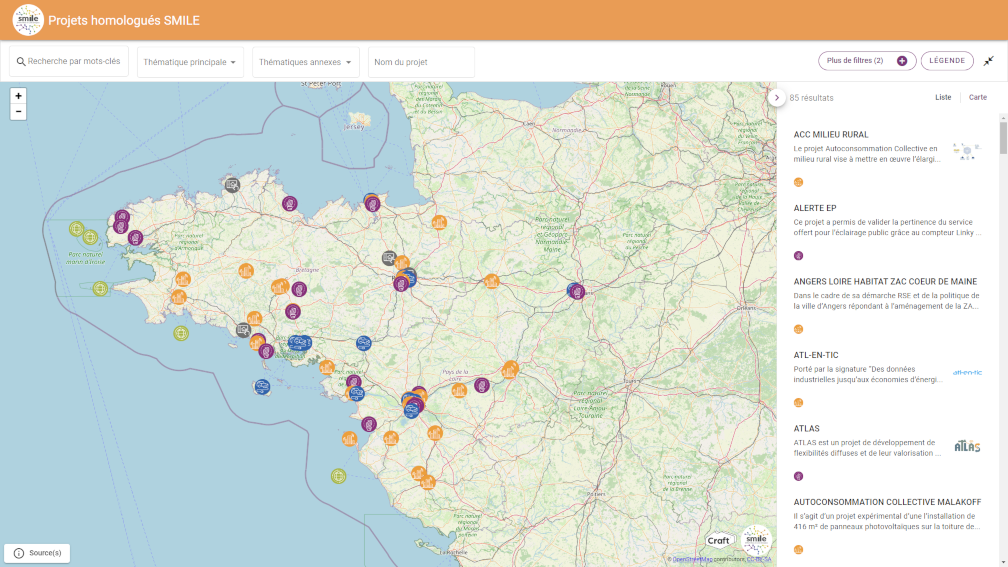Focus the keyword search field
Image resolution: width=1008 pixels, height=567 pixels.
(x=69, y=62)
